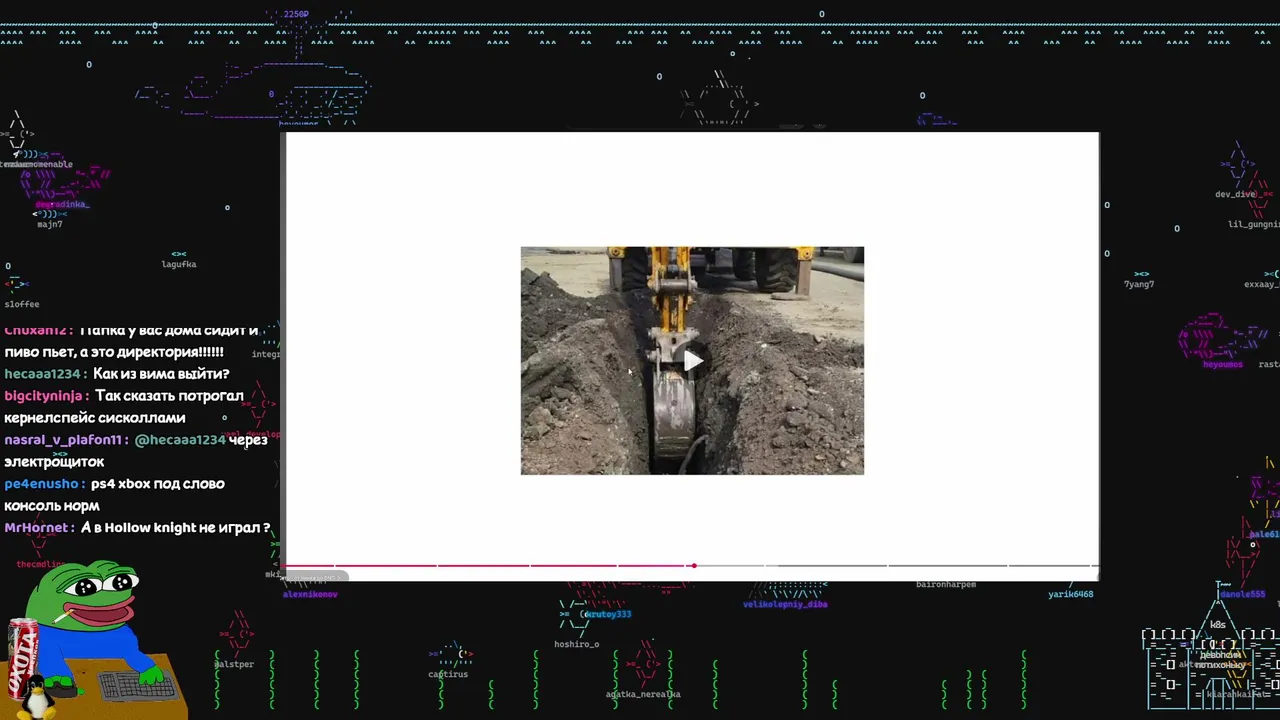Click fish label 'krutoy333'
This screenshot has width=1280, height=720.
pyautogui.click(x=608, y=614)
